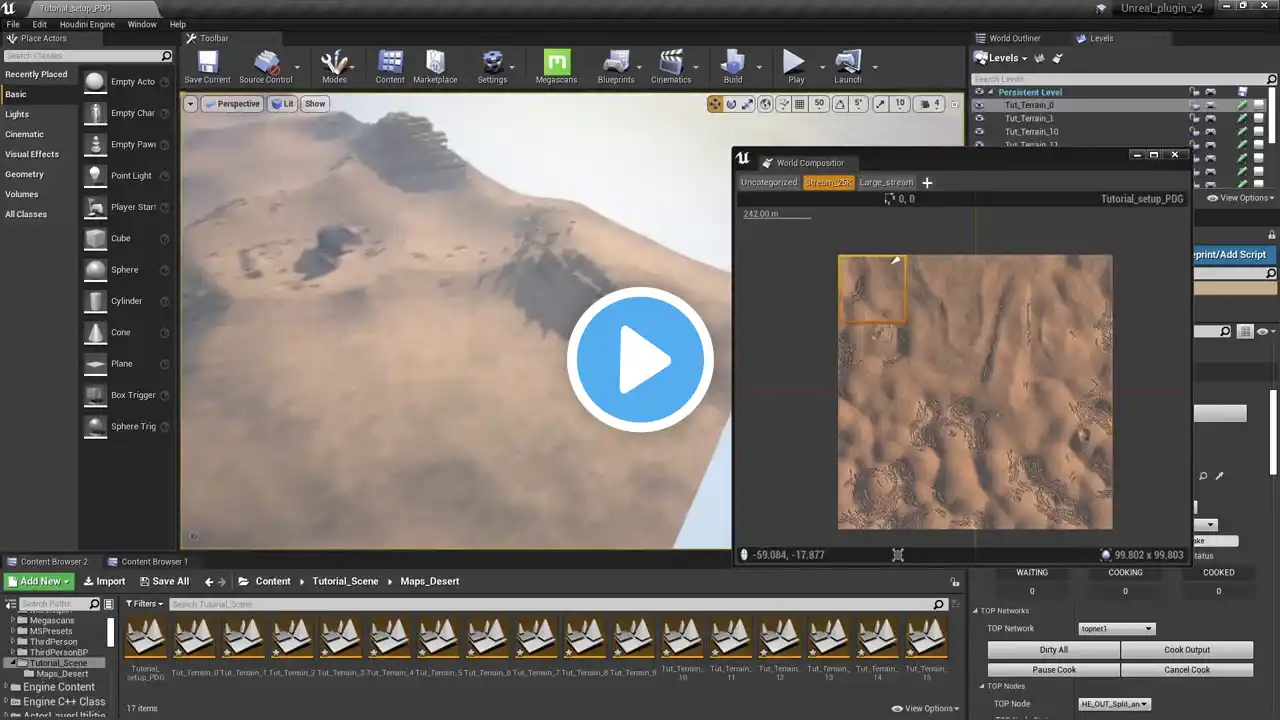This screenshot has height=720, width=1280.
Task: Start Play in the toolbar
Action: pyautogui.click(x=795, y=65)
